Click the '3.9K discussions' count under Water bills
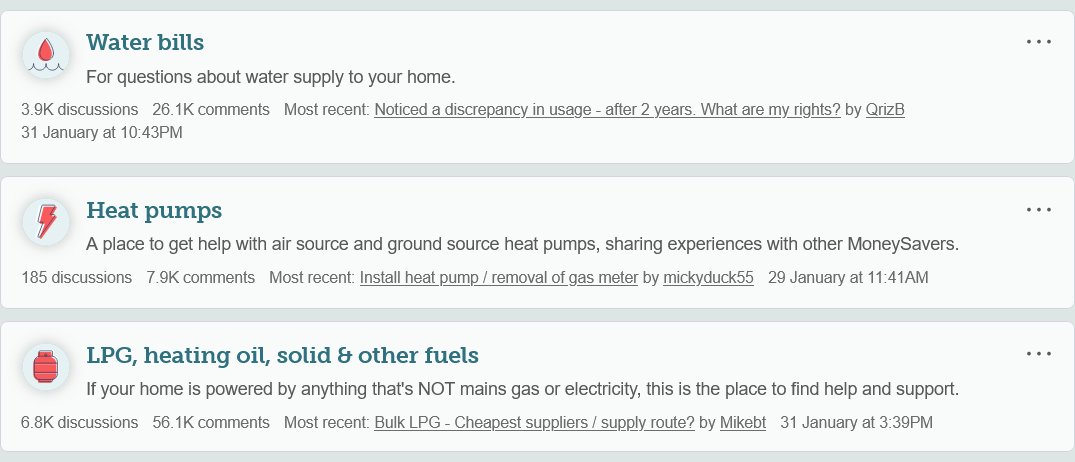 click(x=80, y=110)
